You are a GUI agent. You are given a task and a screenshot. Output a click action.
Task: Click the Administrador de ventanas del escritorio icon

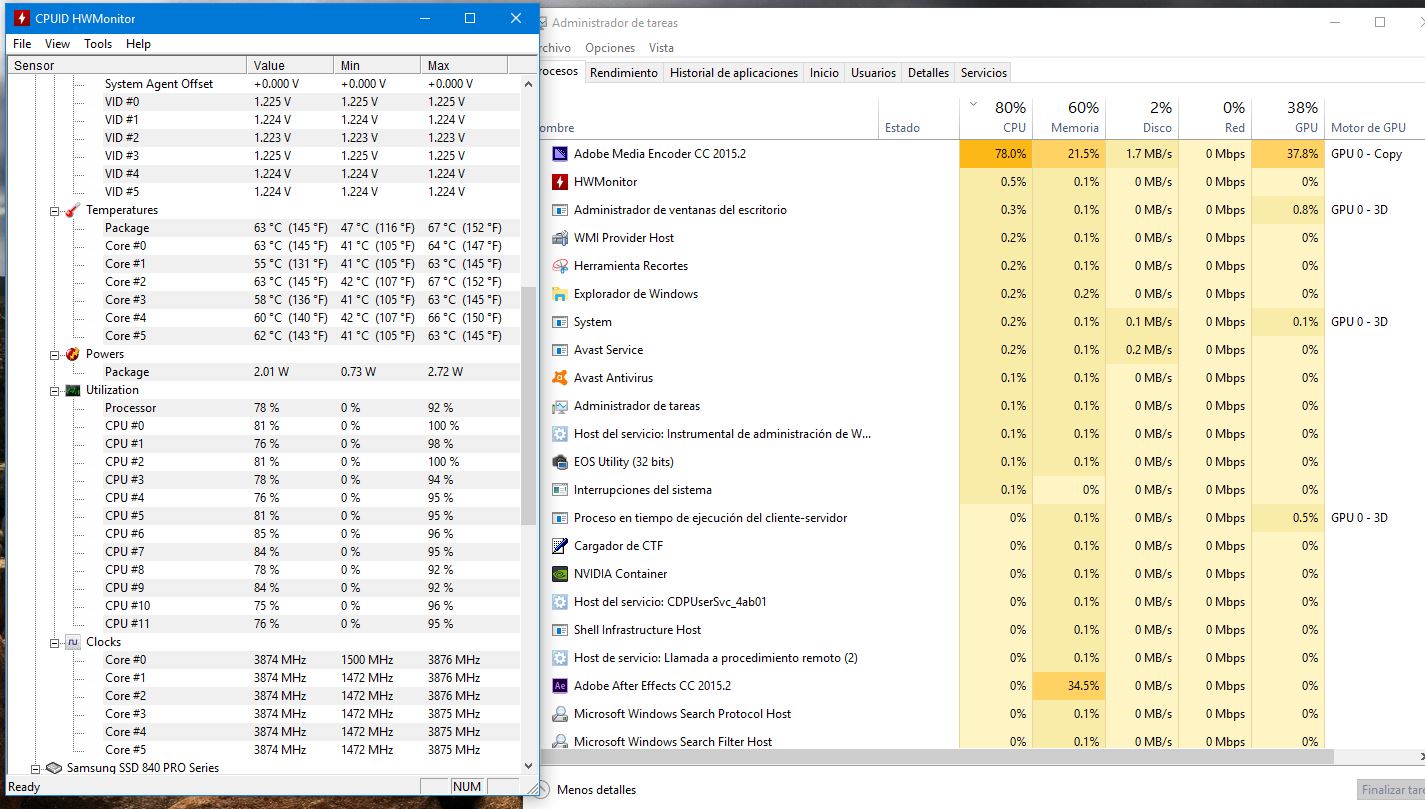pos(560,210)
